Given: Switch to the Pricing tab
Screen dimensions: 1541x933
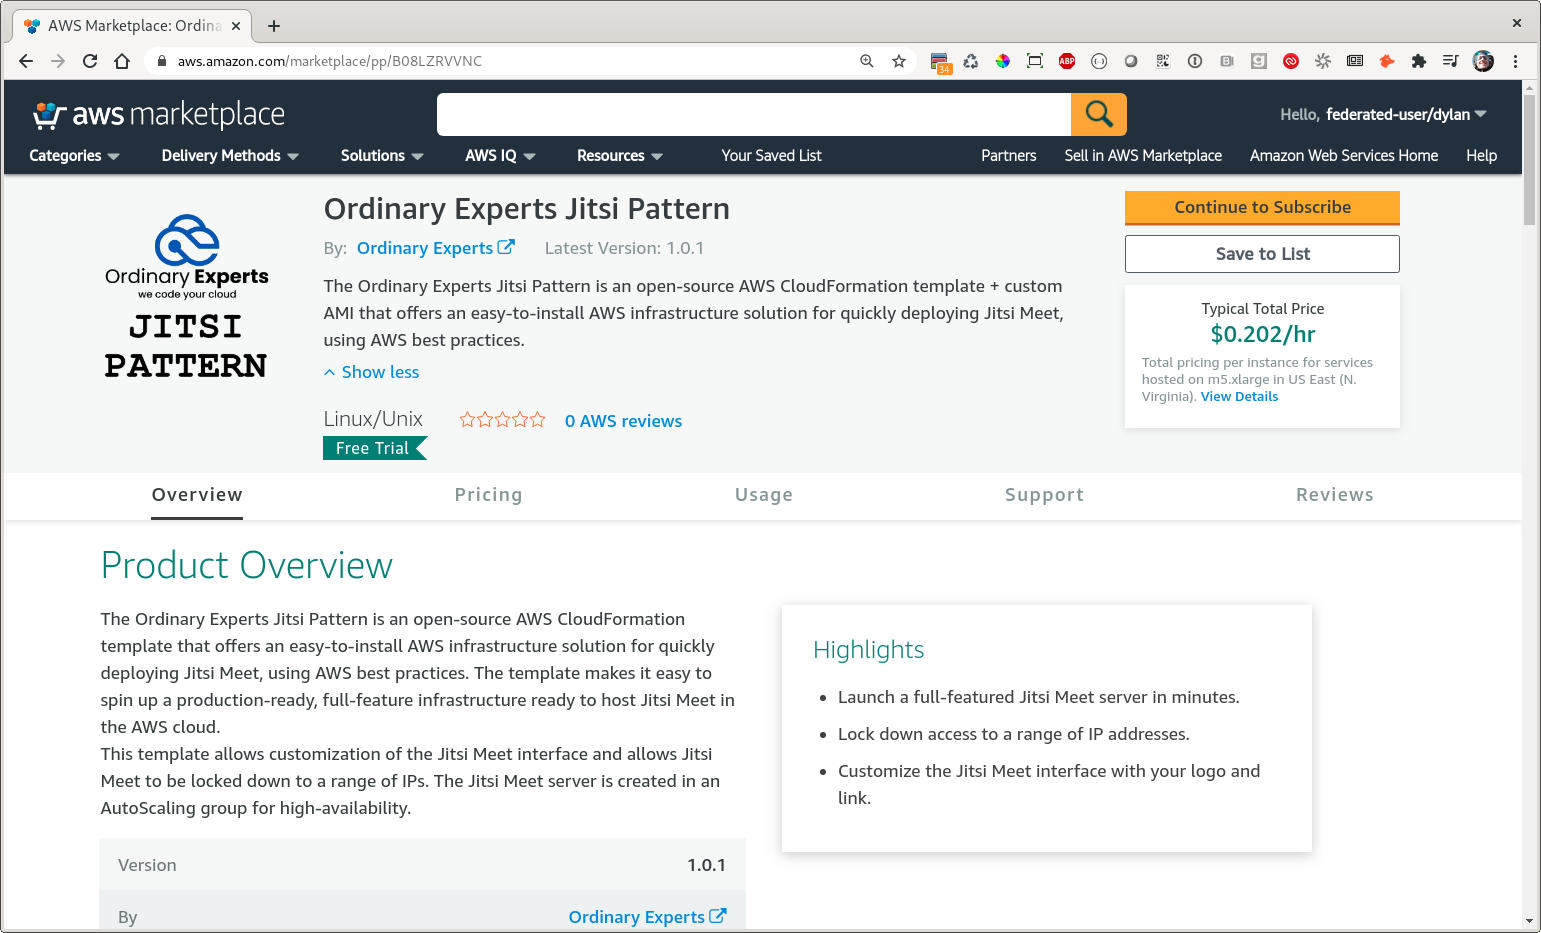Looking at the screenshot, I should coord(488,495).
